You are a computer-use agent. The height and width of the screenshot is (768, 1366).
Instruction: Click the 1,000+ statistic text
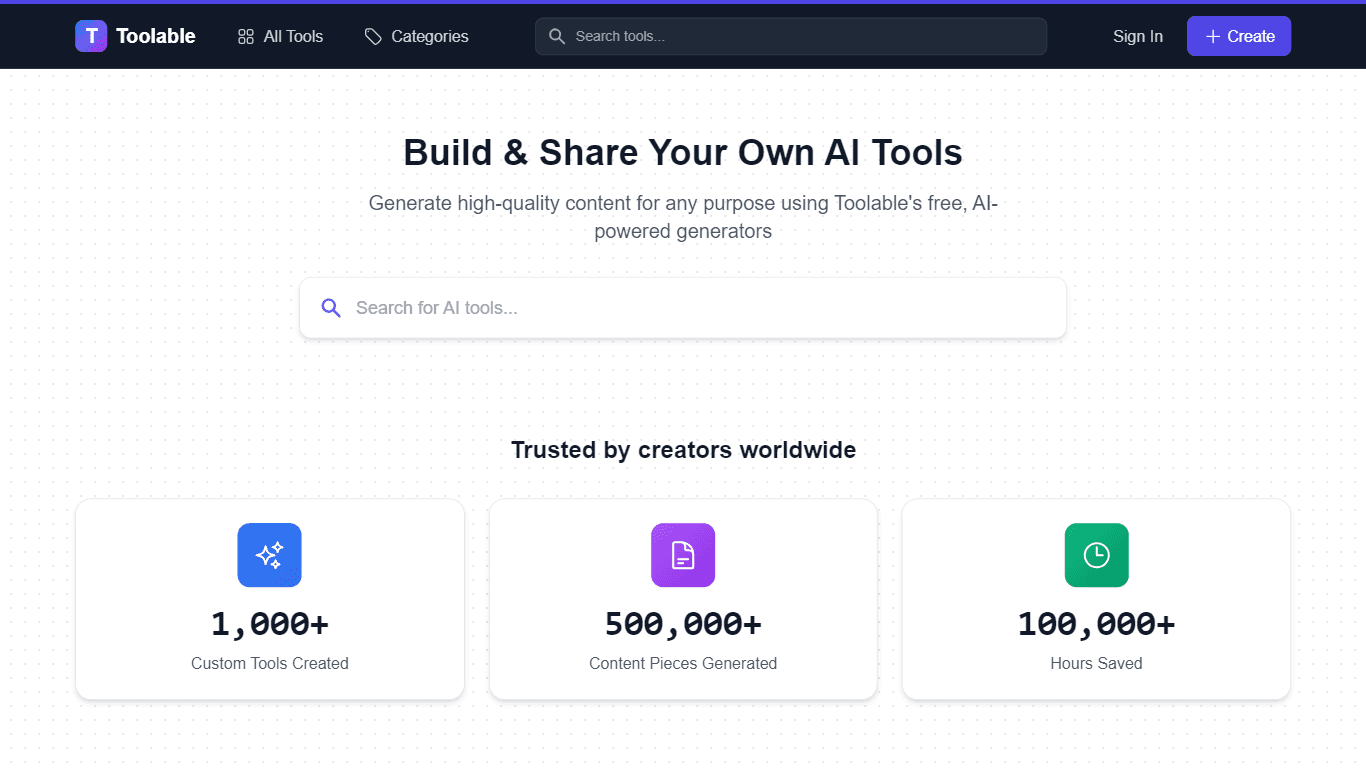click(x=270, y=624)
